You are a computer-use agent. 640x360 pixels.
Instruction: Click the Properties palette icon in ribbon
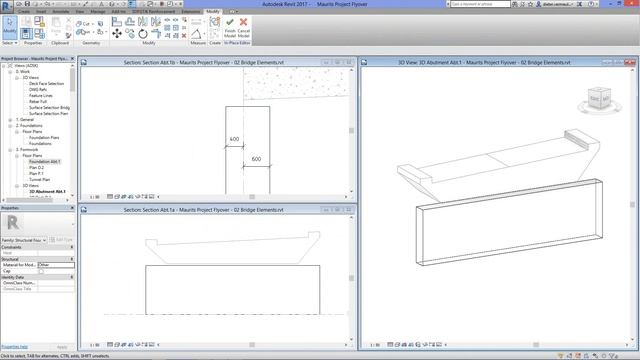tap(27, 33)
